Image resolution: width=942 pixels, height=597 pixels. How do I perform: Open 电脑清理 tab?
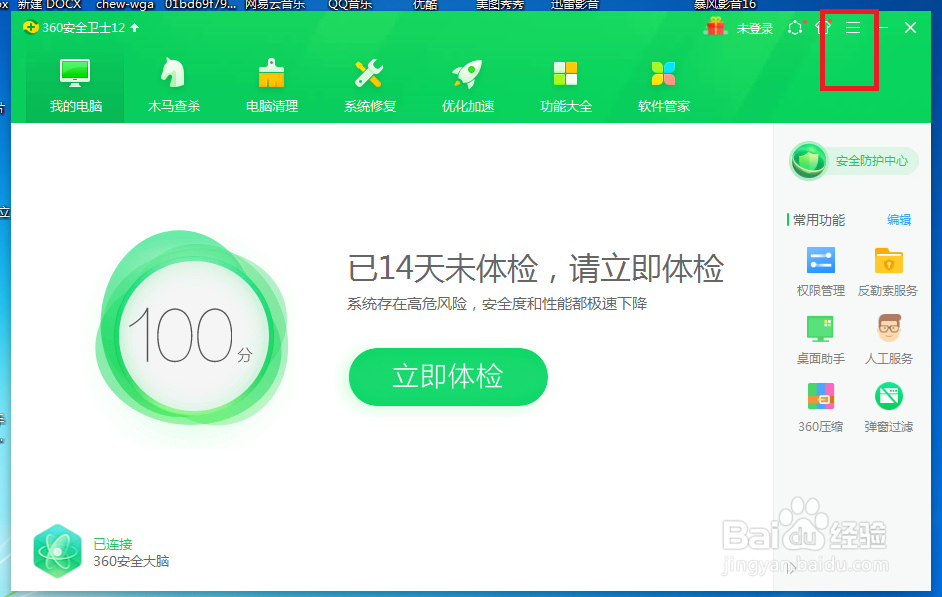tap(272, 86)
